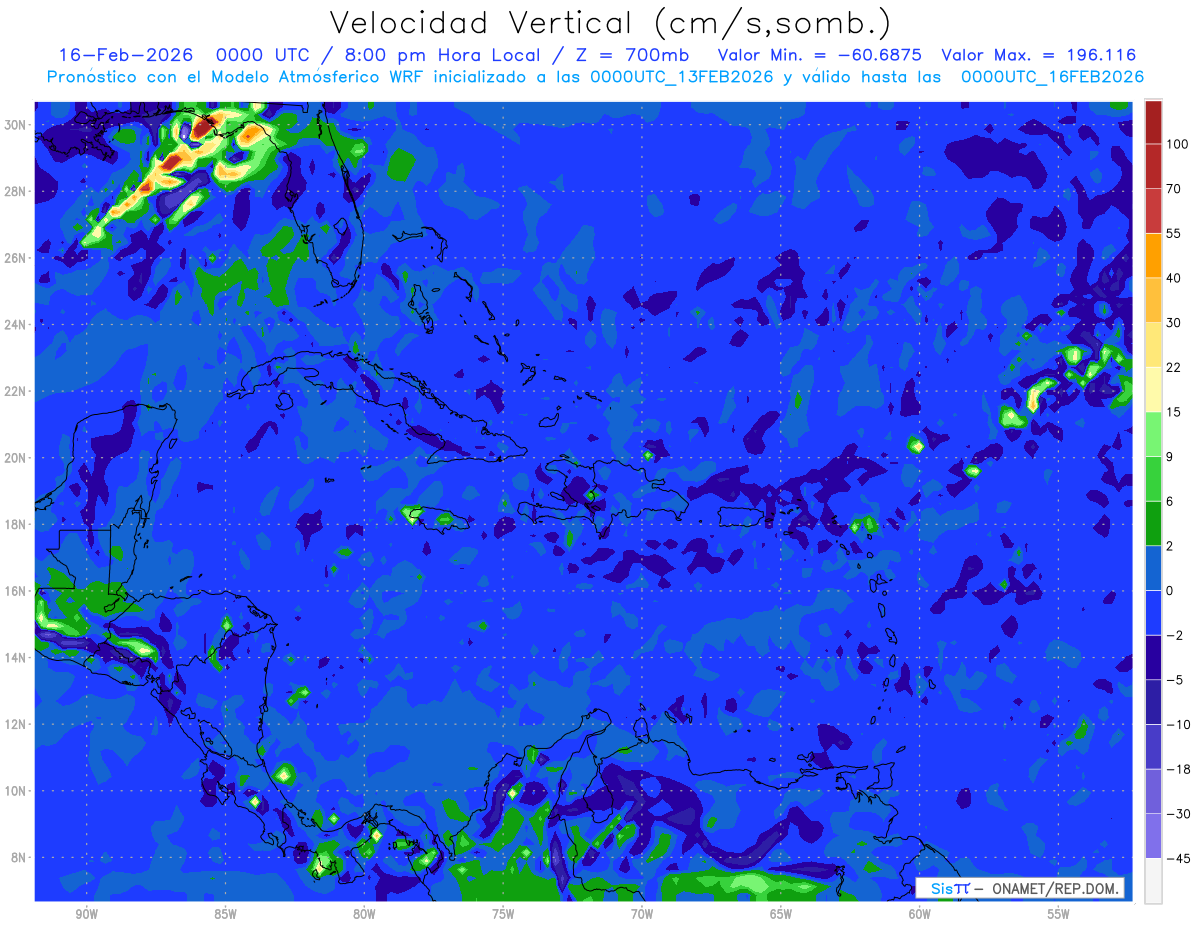Click the '22' colorbar label
Image resolution: width=1200 pixels, height=927 pixels.
coord(1175,367)
